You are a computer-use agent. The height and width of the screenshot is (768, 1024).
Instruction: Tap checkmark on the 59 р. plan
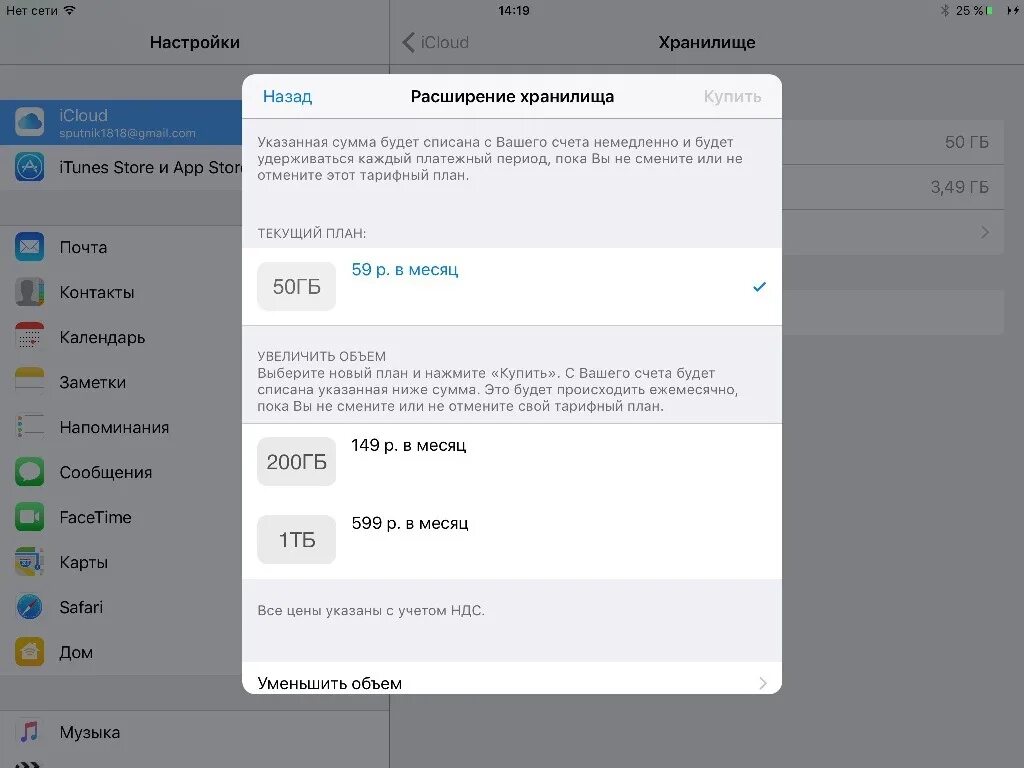tap(759, 287)
